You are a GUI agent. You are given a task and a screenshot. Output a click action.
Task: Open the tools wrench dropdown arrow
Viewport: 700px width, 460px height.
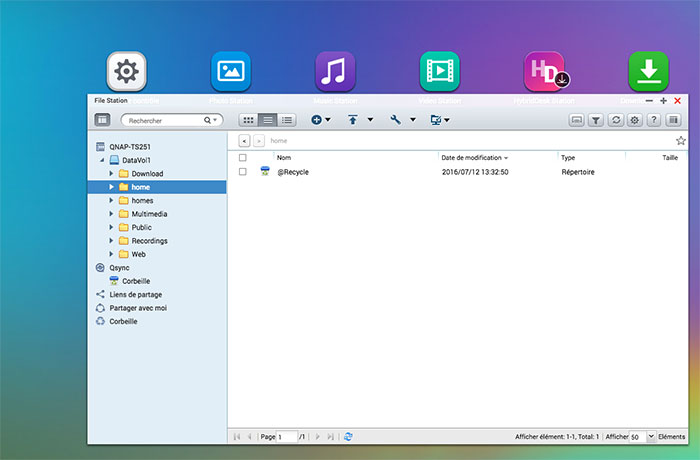coord(413,120)
